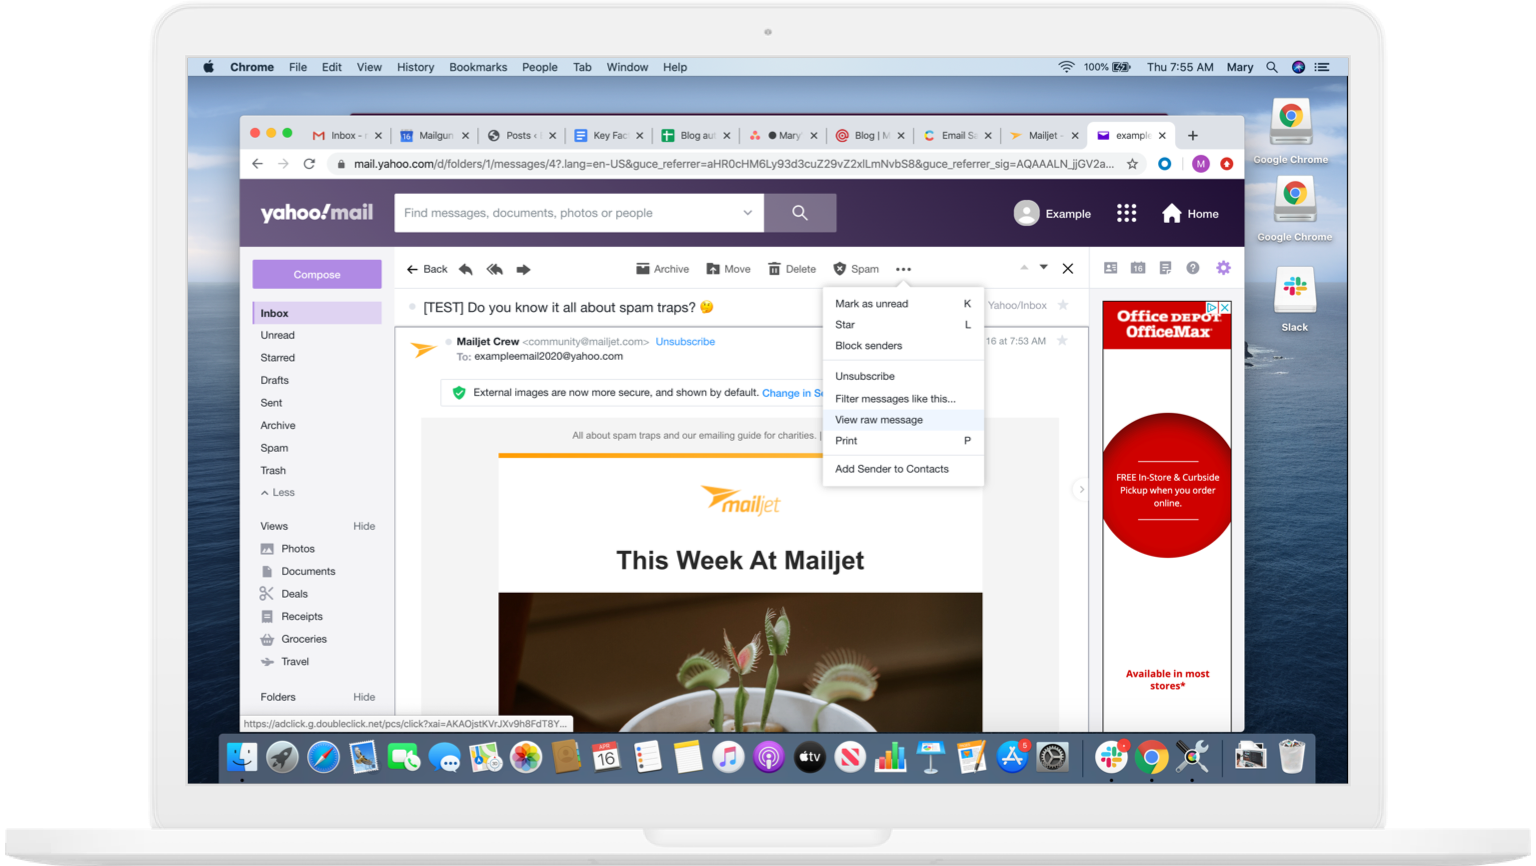Open the Starred folder
Viewport: 1536px width, 866px height.
tap(278, 358)
